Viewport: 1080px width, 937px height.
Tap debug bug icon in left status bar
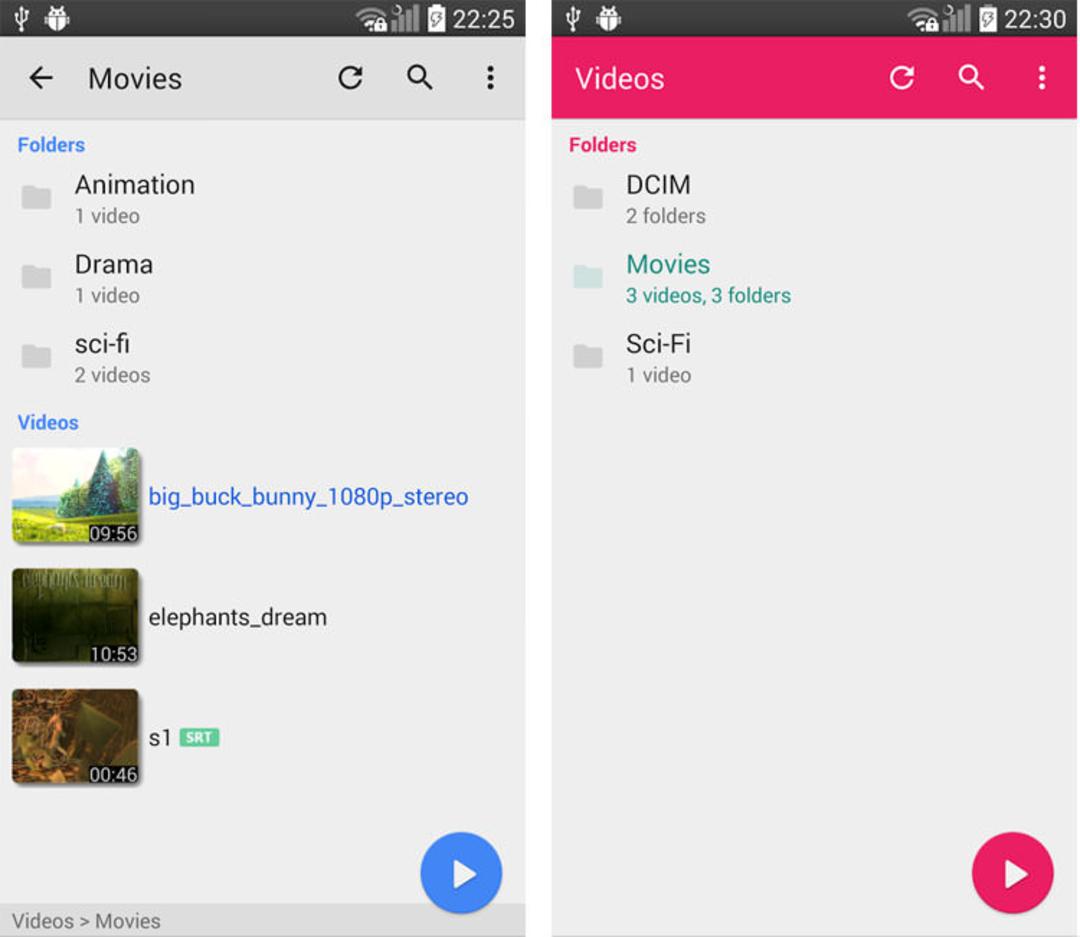(57, 19)
